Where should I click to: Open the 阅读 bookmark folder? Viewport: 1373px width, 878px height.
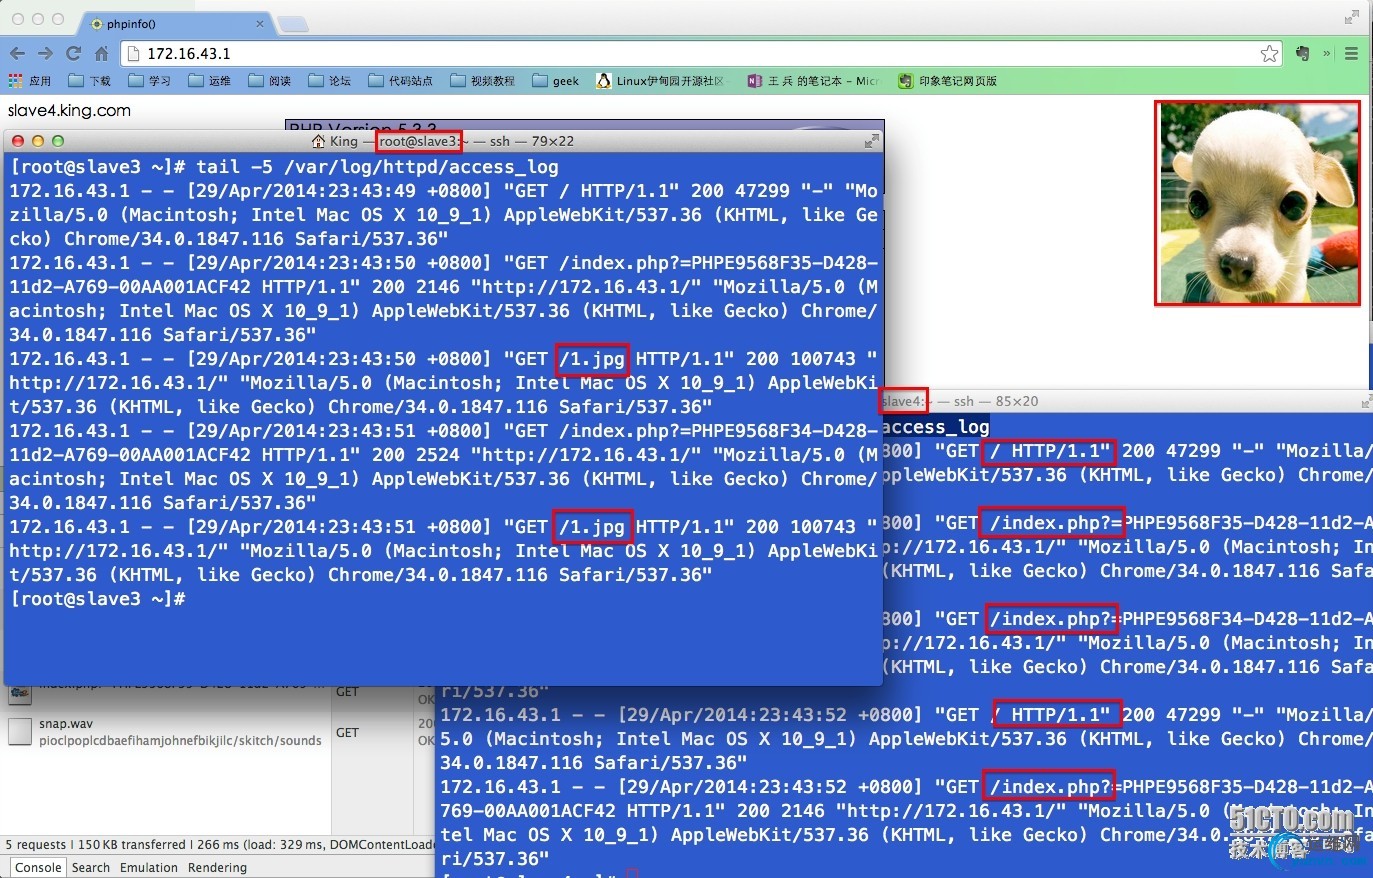pyautogui.click(x=270, y=81)
